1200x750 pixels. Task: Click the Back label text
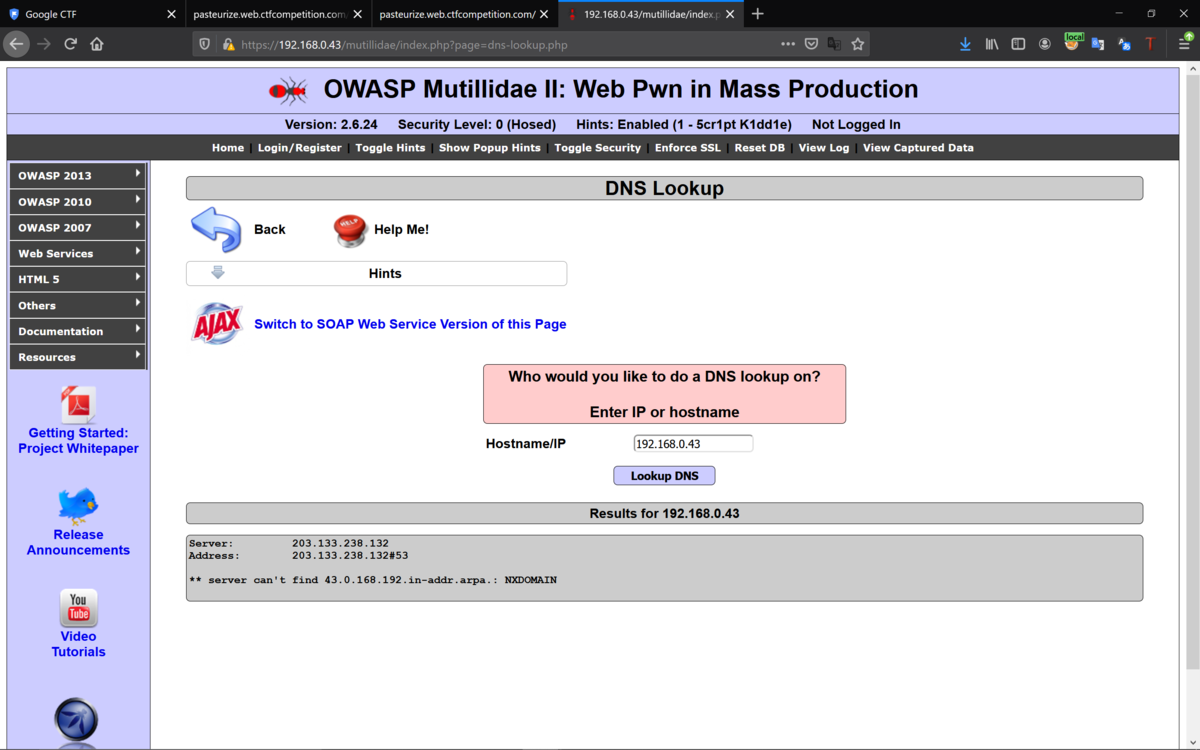[269, 230]
